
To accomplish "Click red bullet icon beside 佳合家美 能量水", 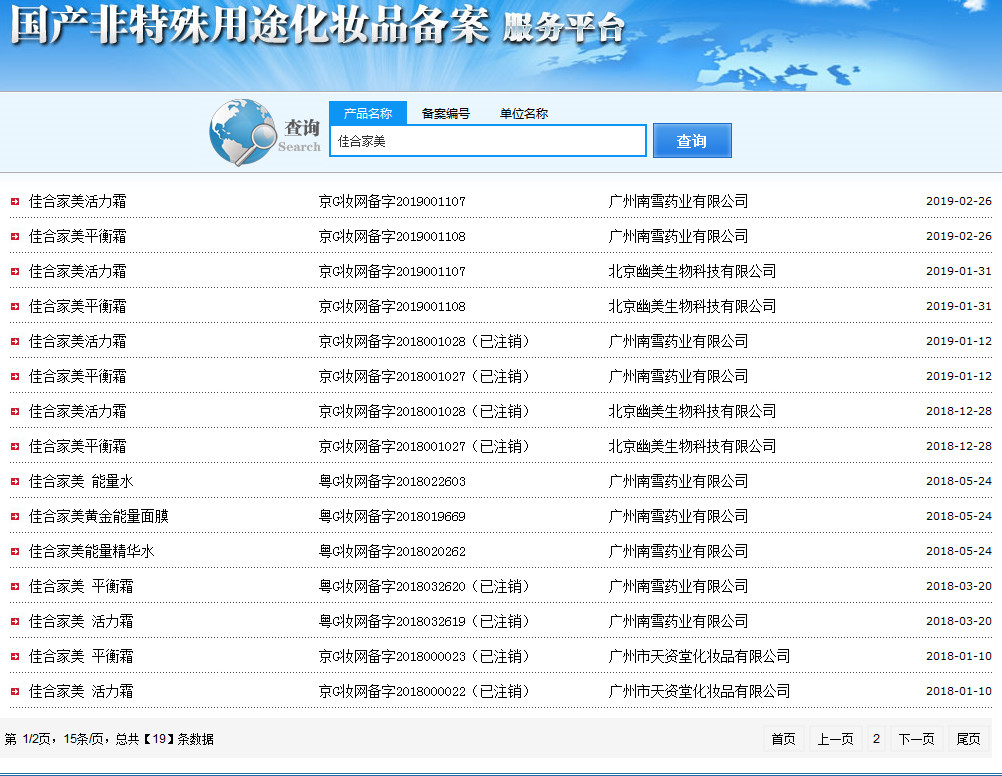I will [14, 482].
